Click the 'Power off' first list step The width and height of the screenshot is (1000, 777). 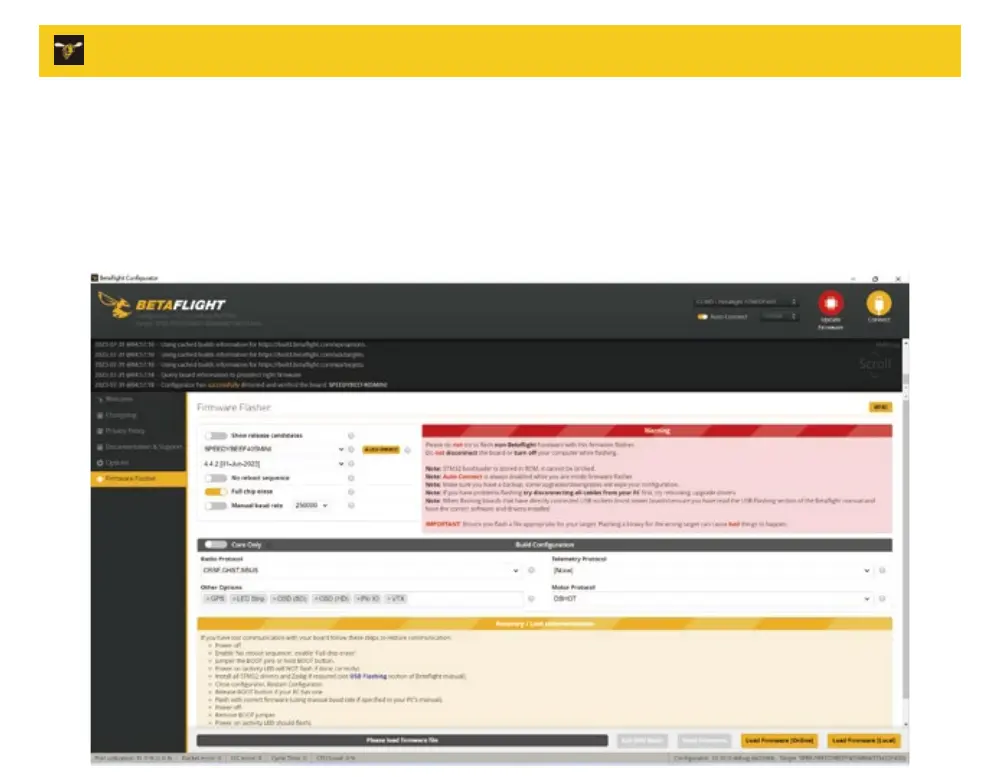[x=228, y=646]
